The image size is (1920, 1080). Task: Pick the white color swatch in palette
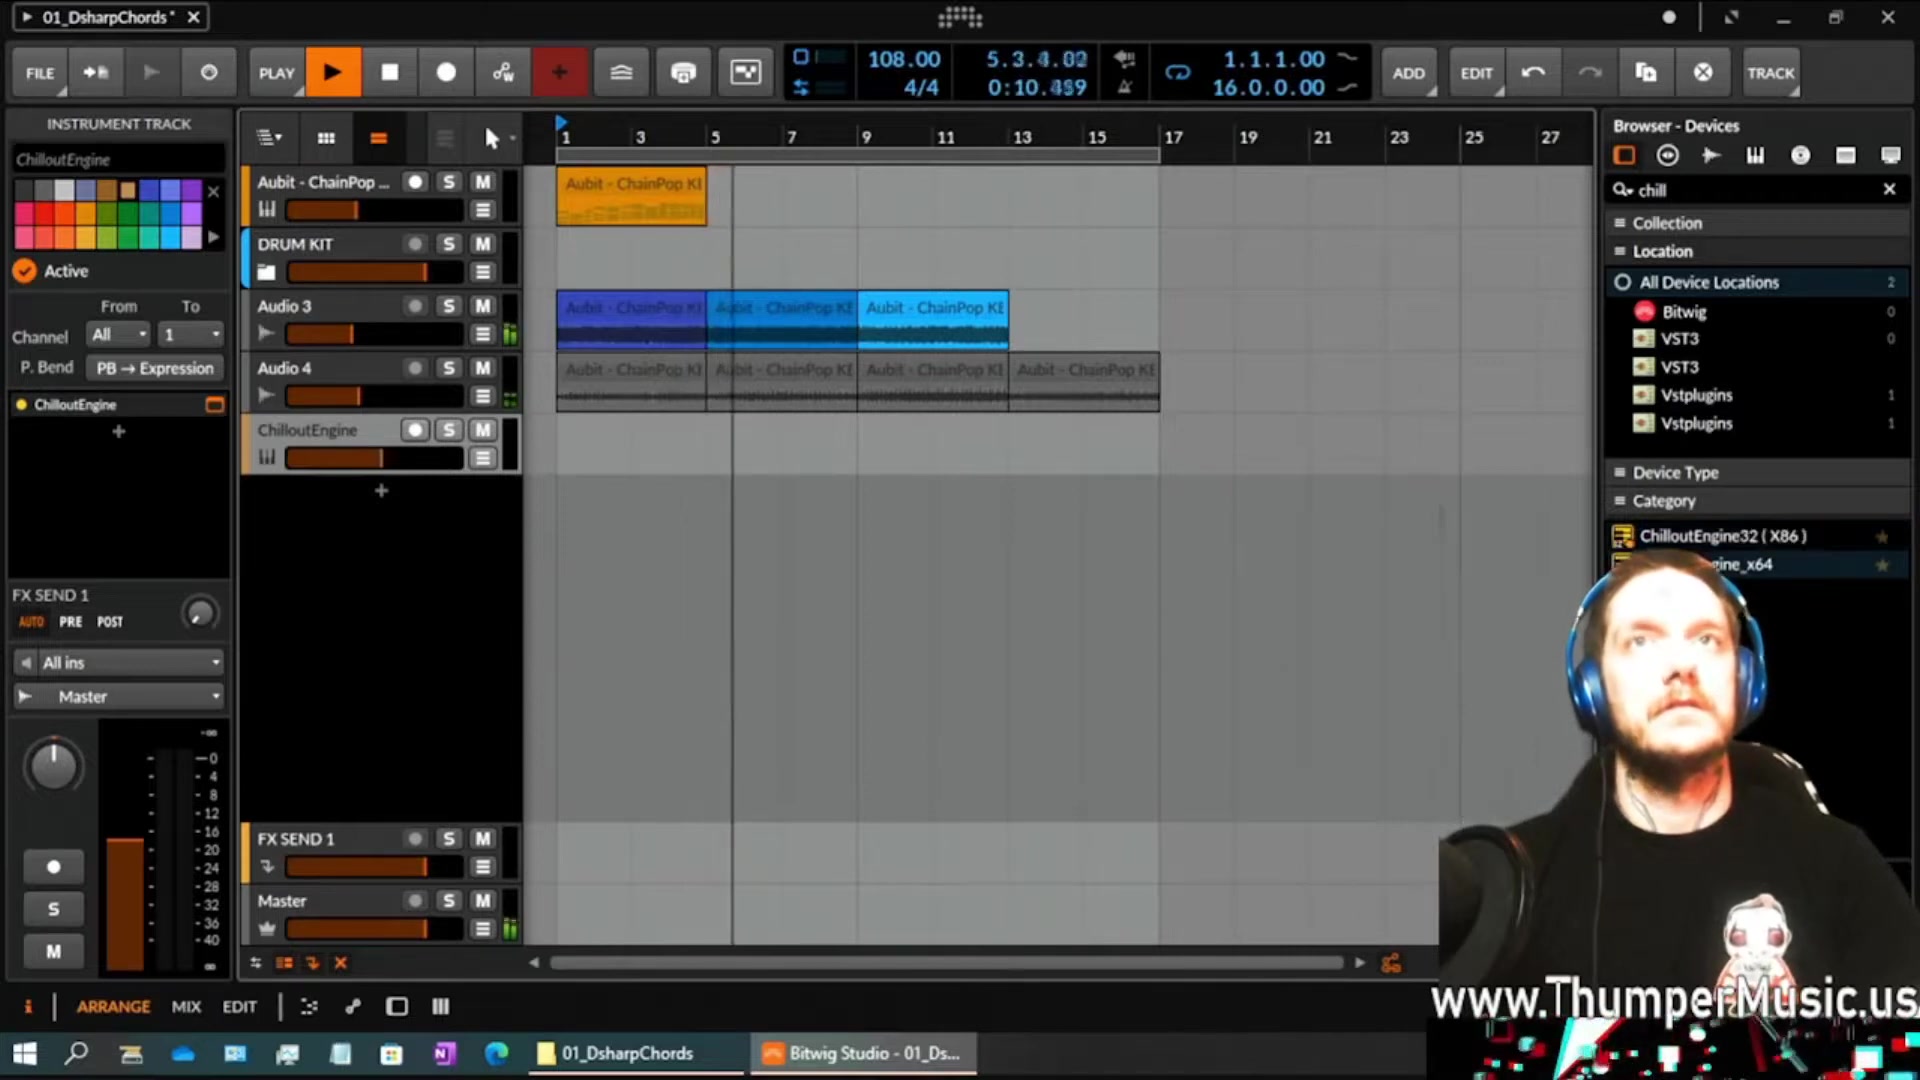(x=64, y=190)
